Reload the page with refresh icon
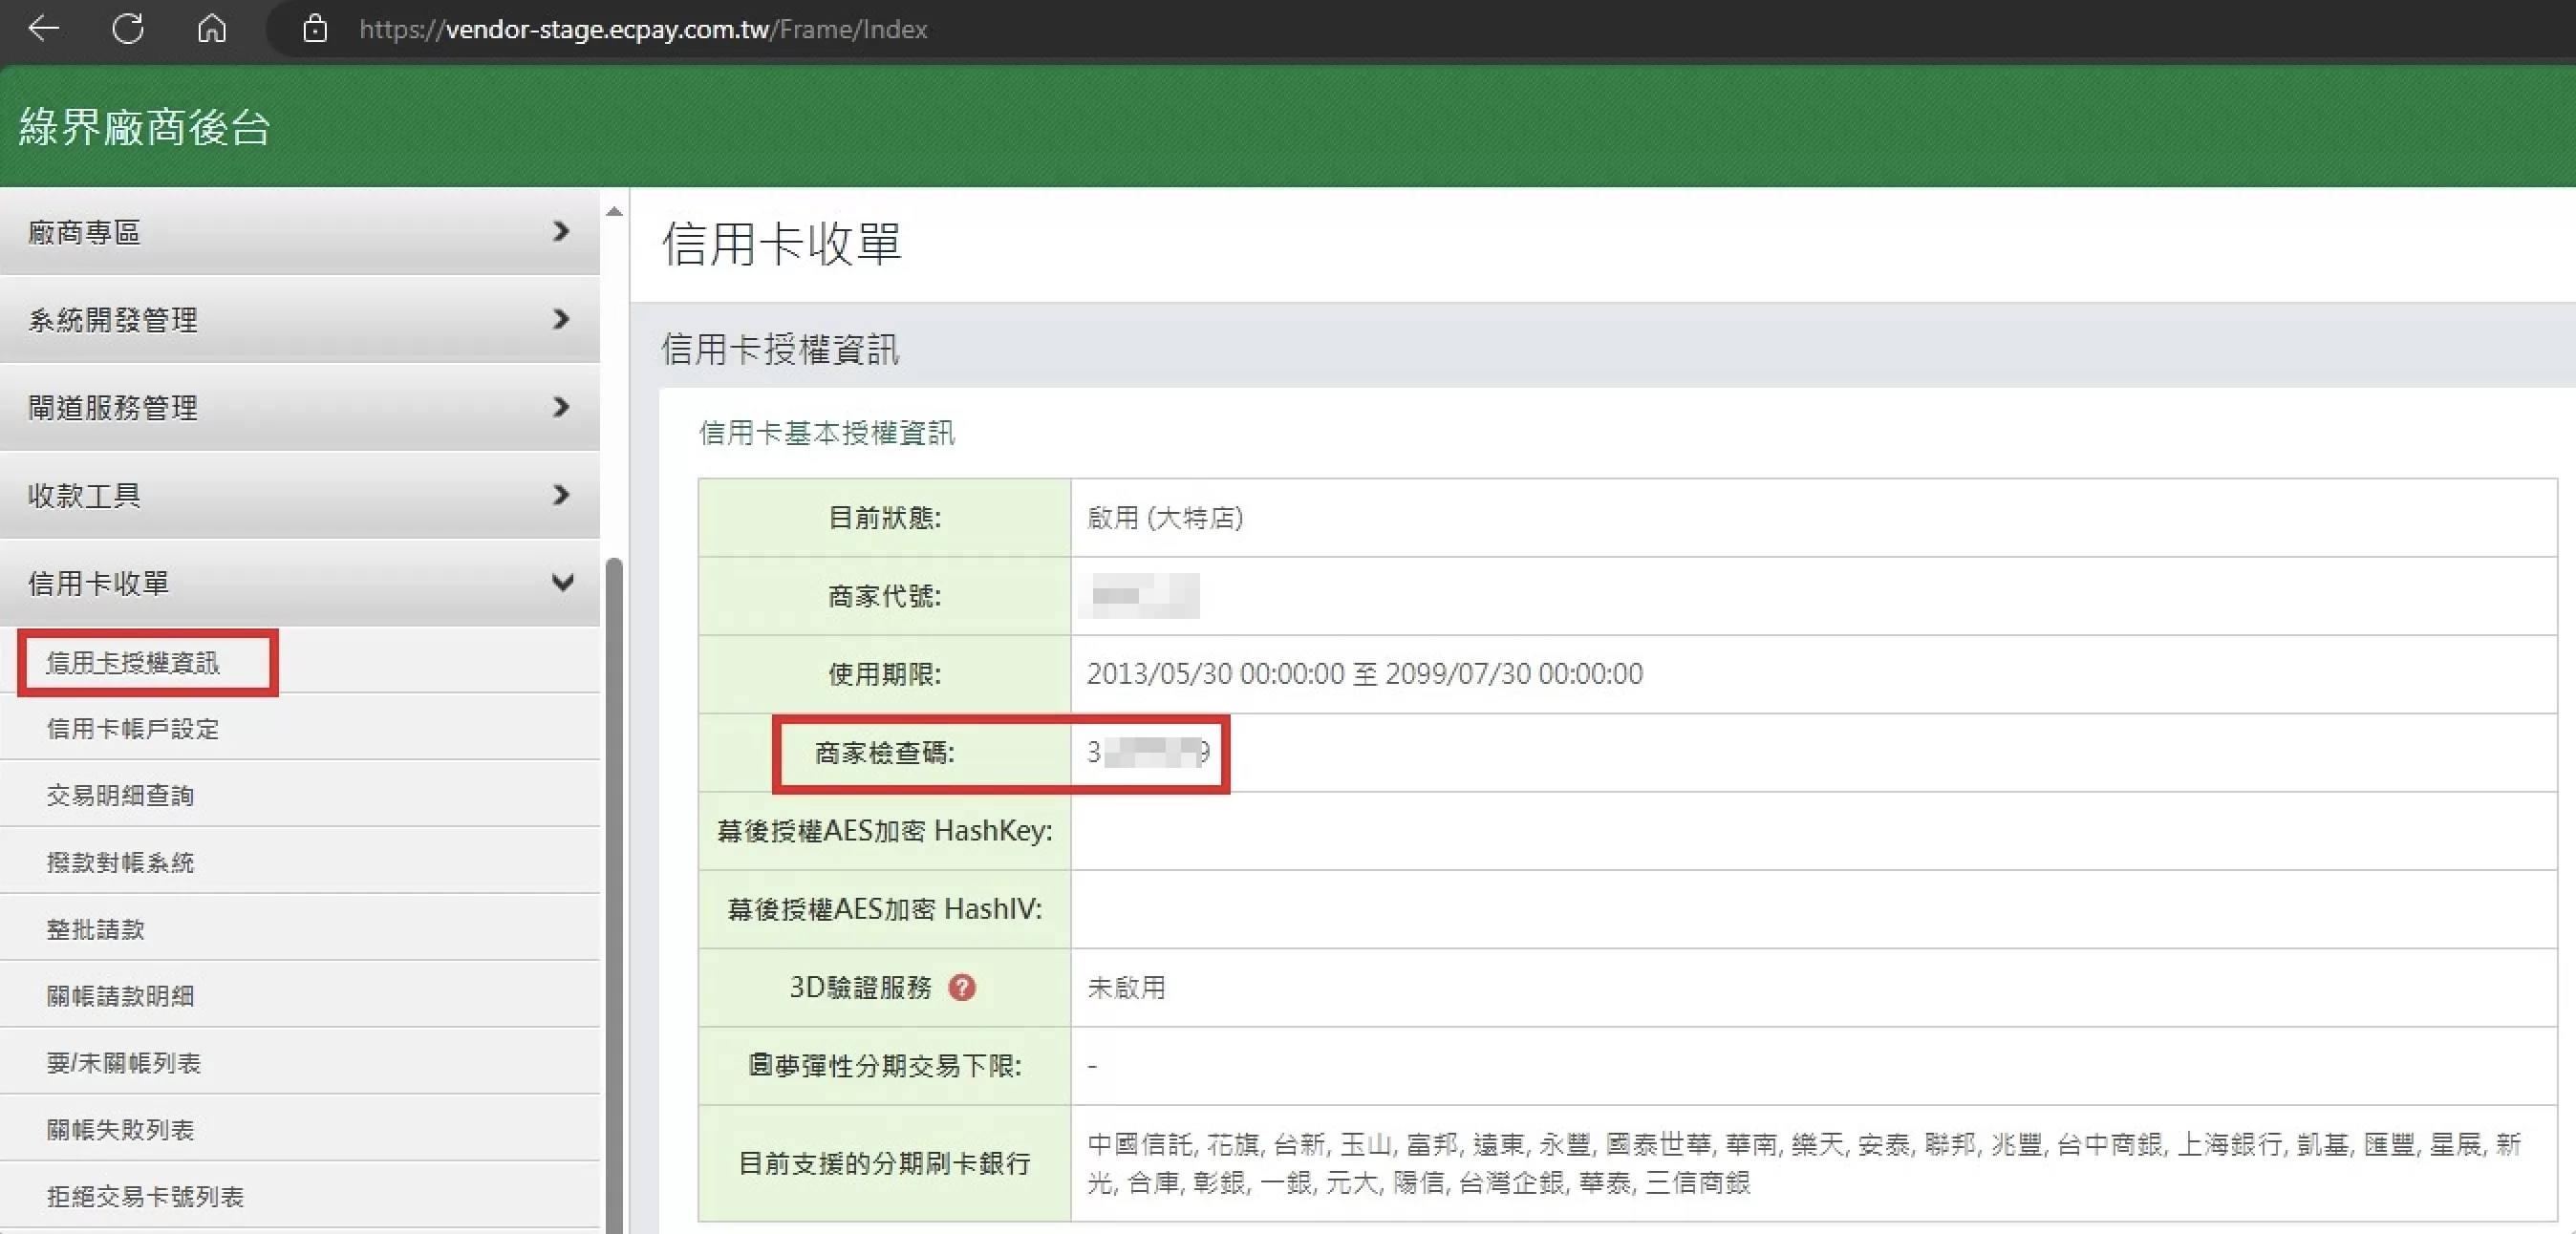2576x1234 pixels. (128, 29)
